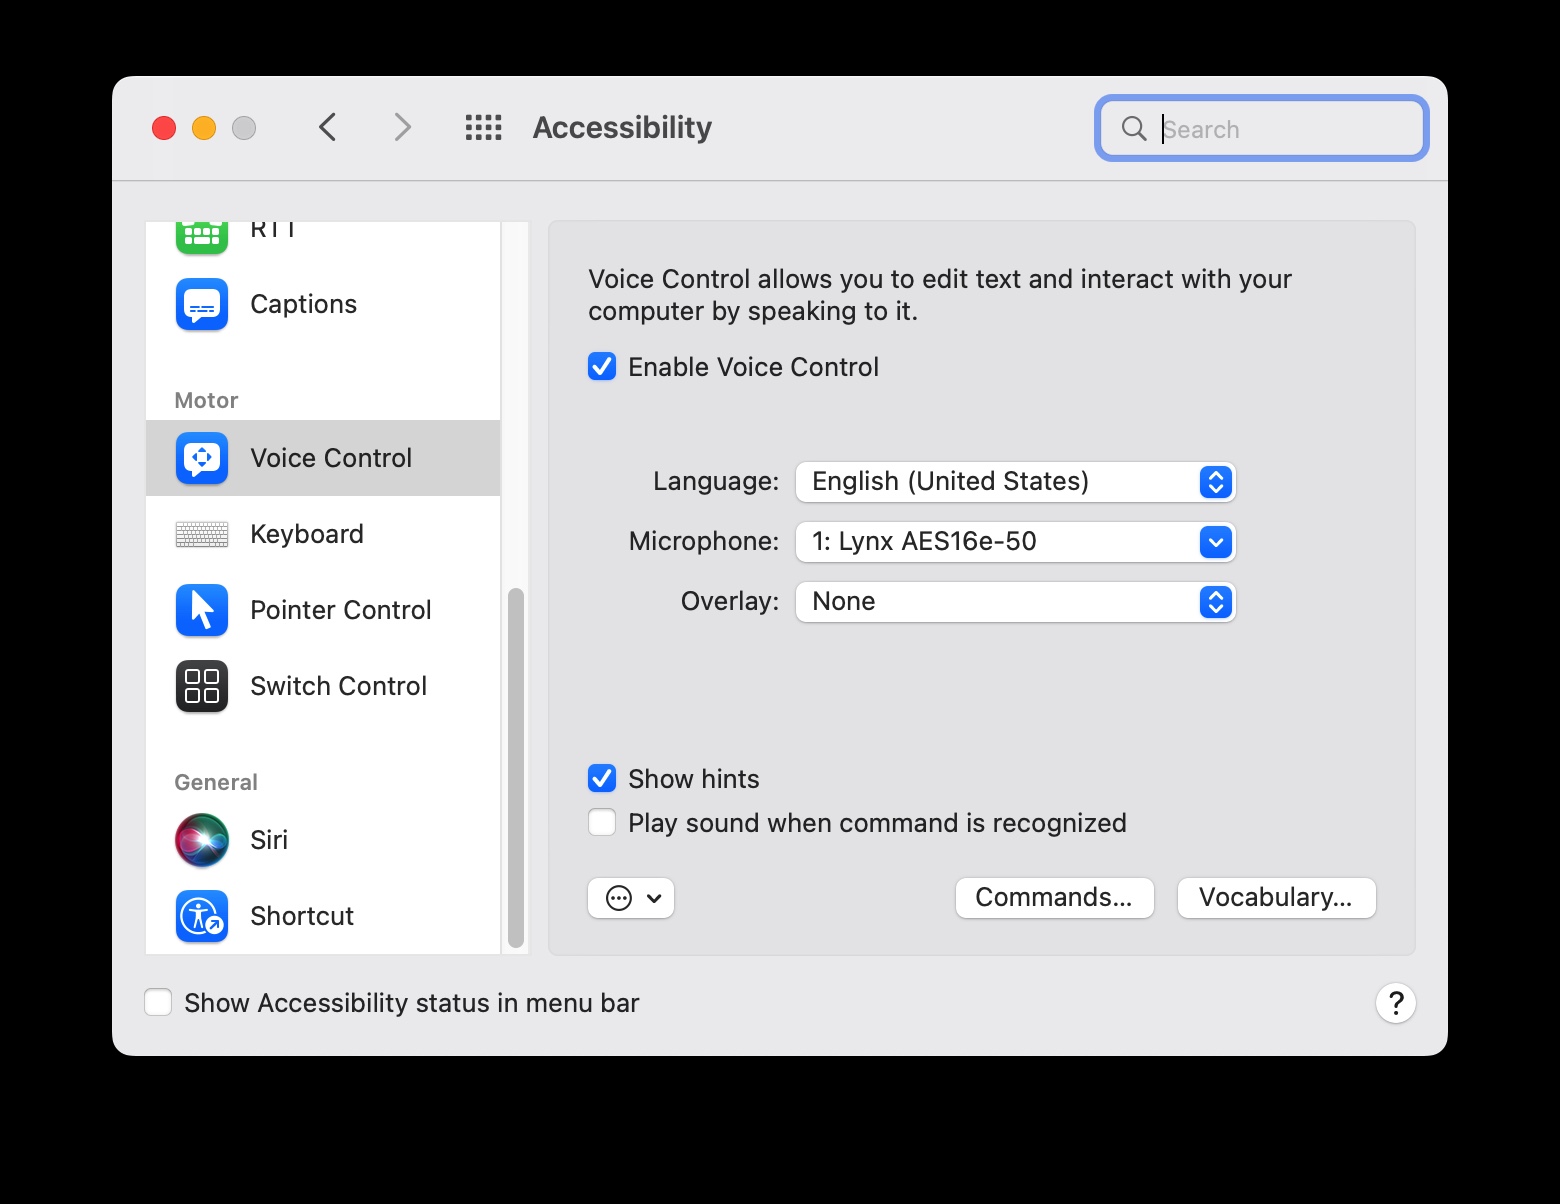The image size is (1560, 1204).
Task: Click the Motor section heading
Action: [x=206, y=400]
